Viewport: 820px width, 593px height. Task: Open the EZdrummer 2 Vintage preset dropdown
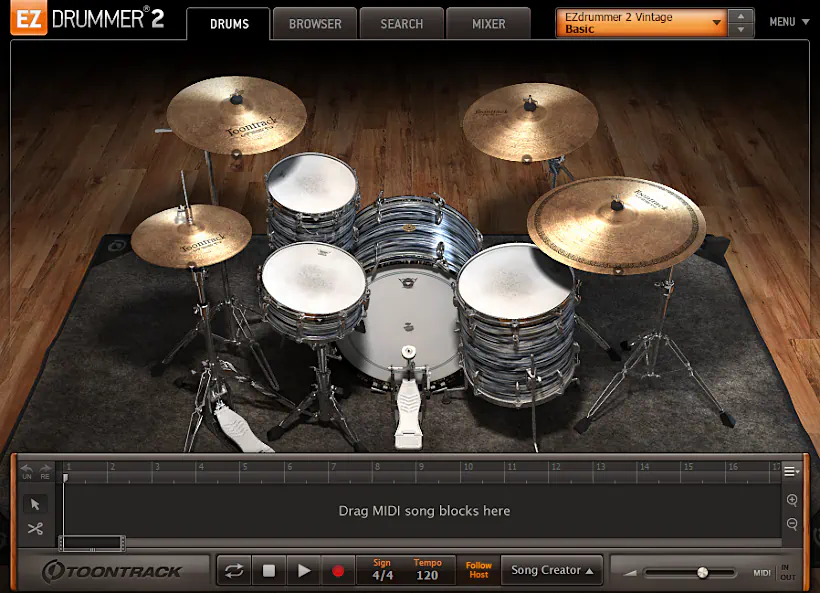point(641,23)
